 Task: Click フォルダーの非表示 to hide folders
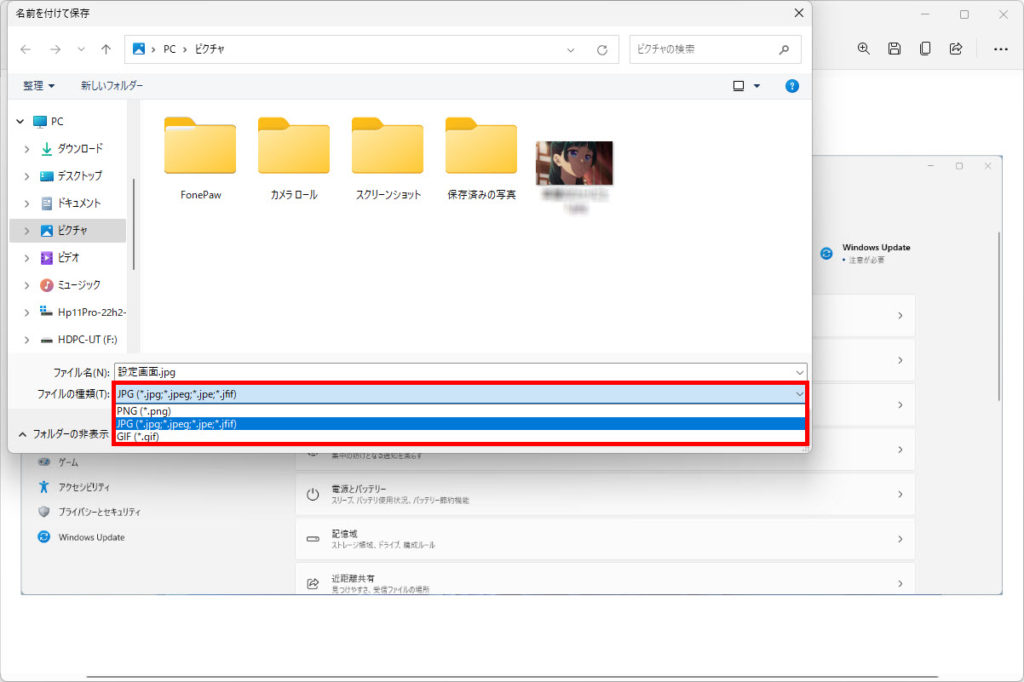(64, 434)
